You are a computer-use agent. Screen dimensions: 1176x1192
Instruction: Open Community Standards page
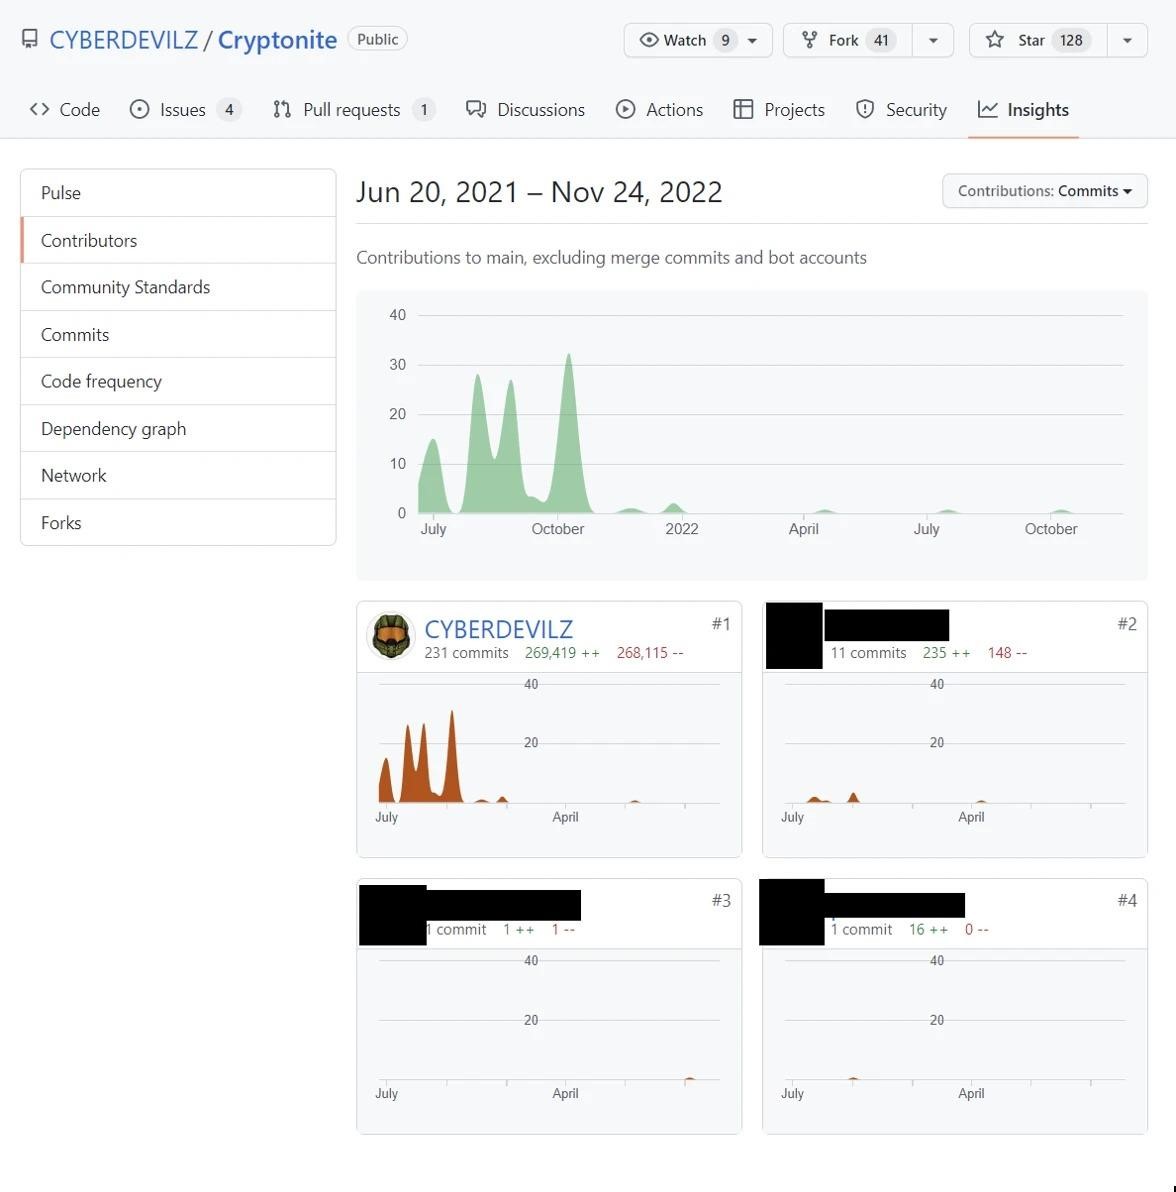(178, 287)
